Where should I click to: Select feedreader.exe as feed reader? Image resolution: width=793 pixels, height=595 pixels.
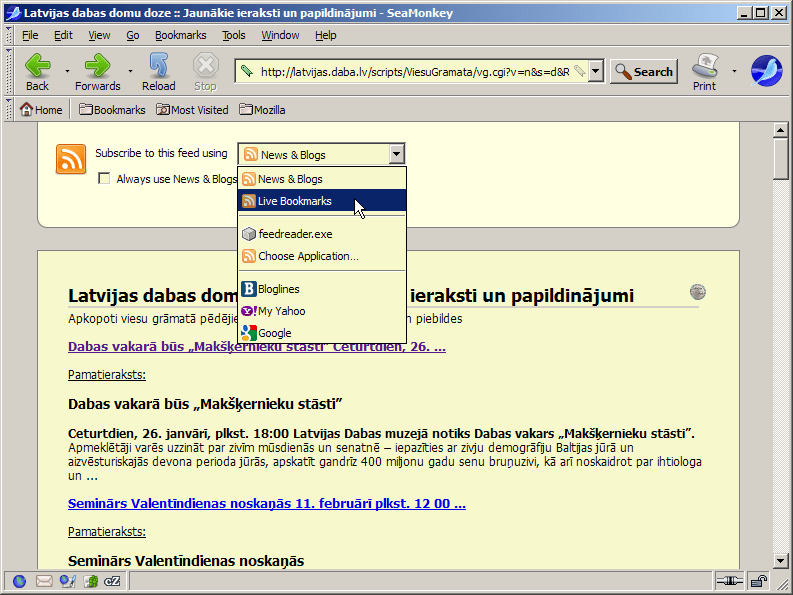click(322, 234)
